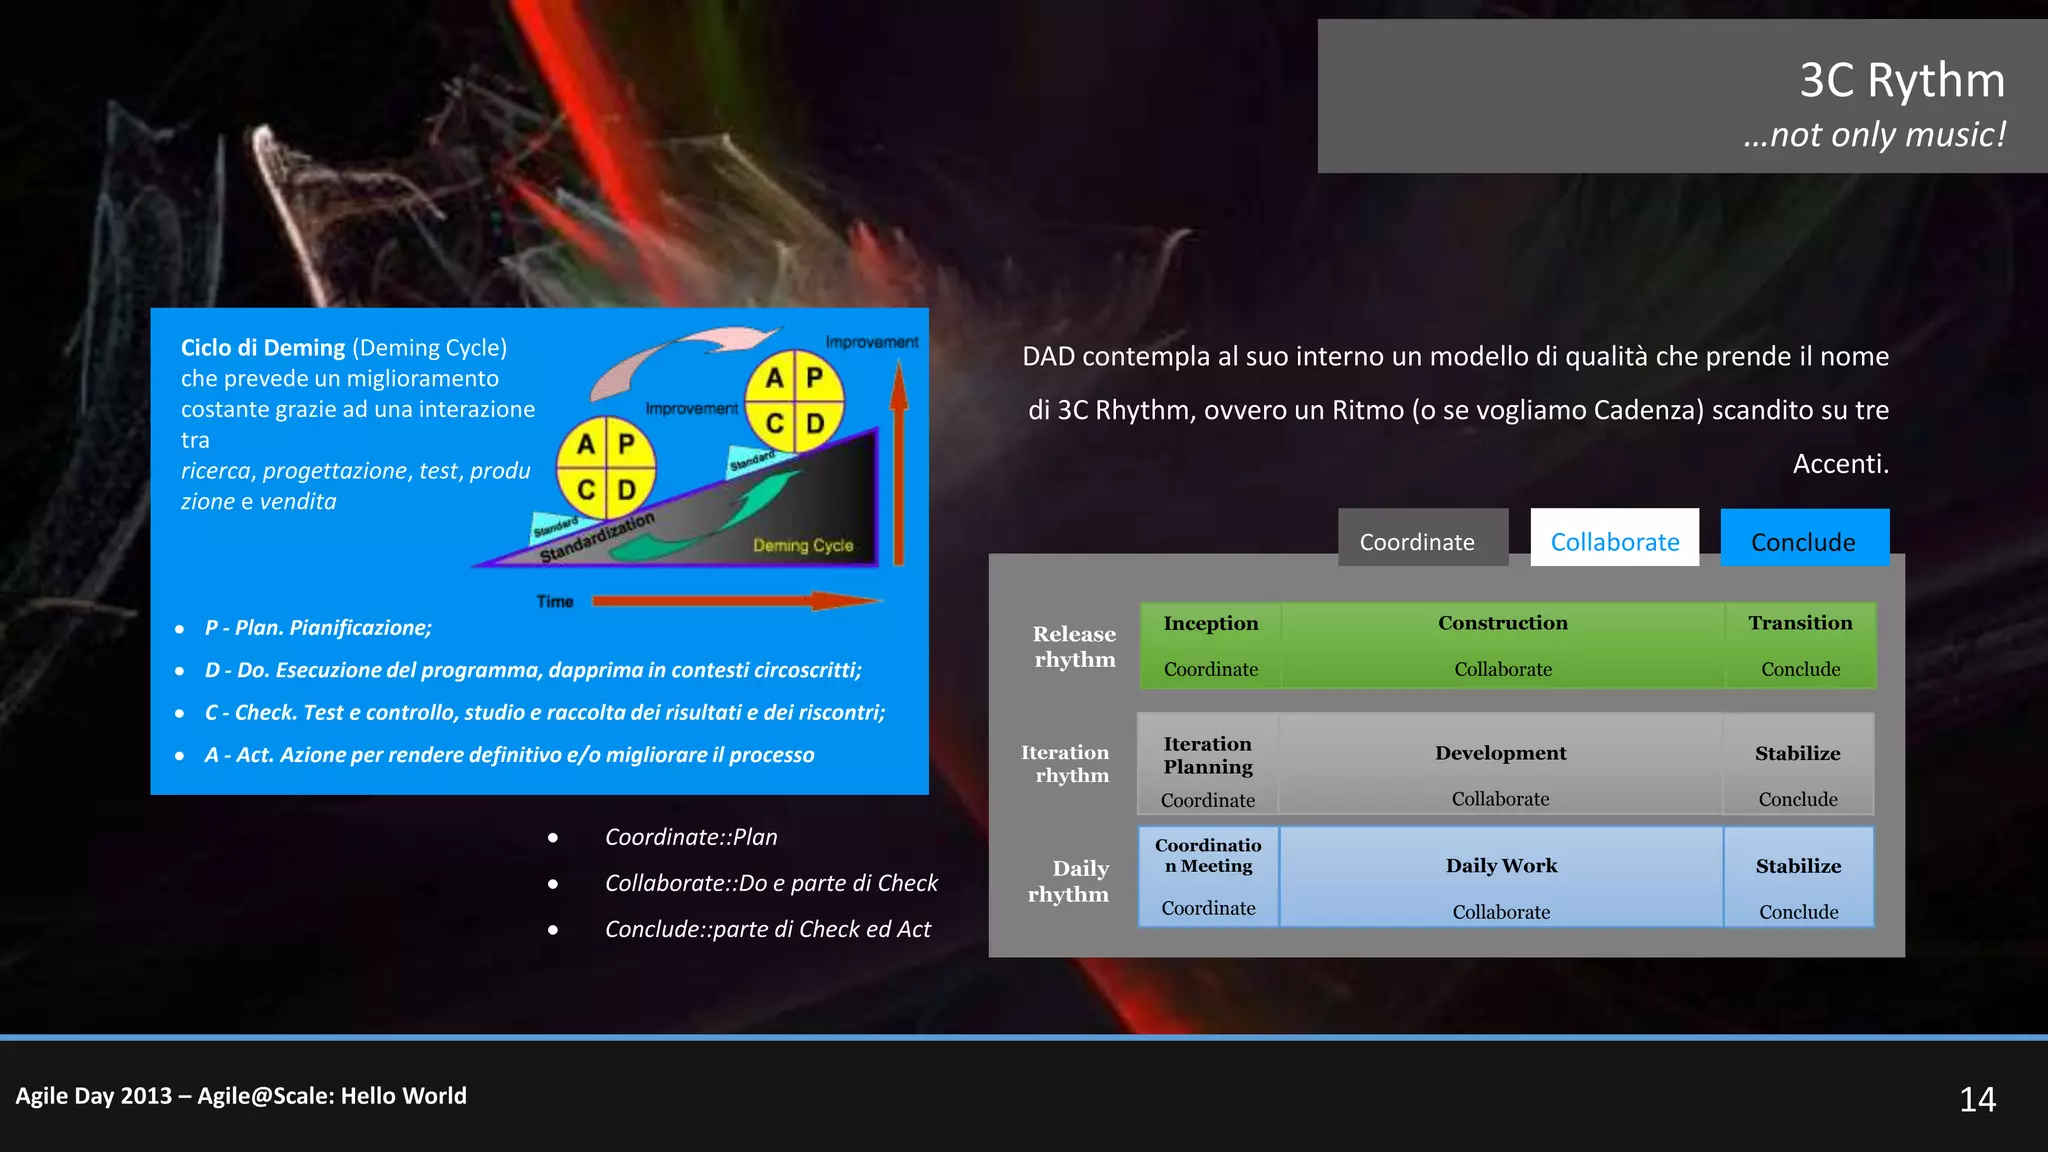This screenshot has height=1152, width=2048.
Task: Click the upper-right APCD Deming circle
Action: click(795, 401)
